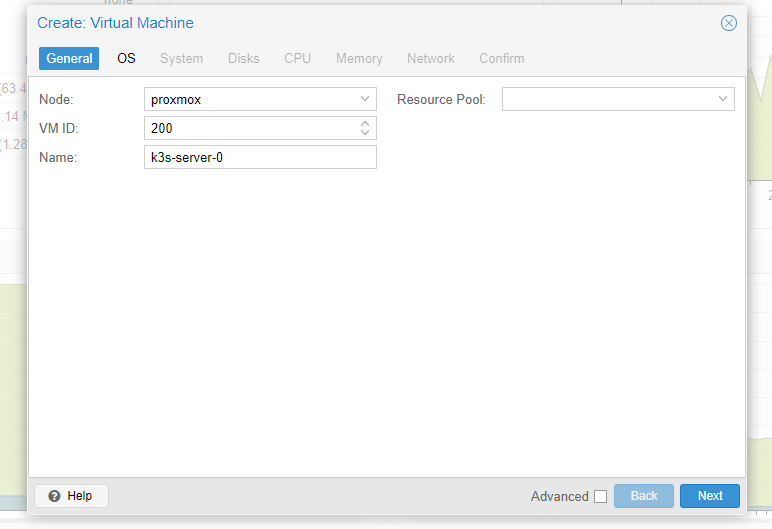Increase the VM ID with up arrow
The height and width of the screenshot is (529, 772).
pos(365,124)
